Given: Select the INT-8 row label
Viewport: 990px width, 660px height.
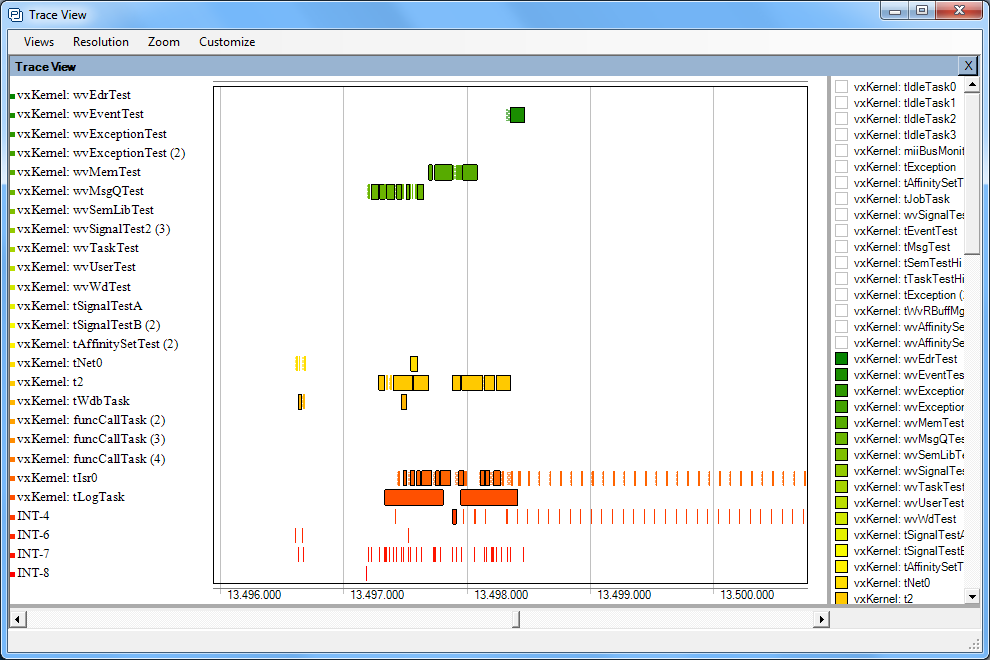Looking at the screenshot, I should point(33,573).
